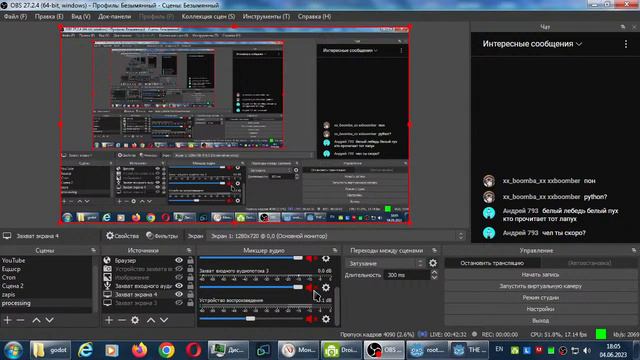Toggle lock on Браузер source

(x=190, y=260)
